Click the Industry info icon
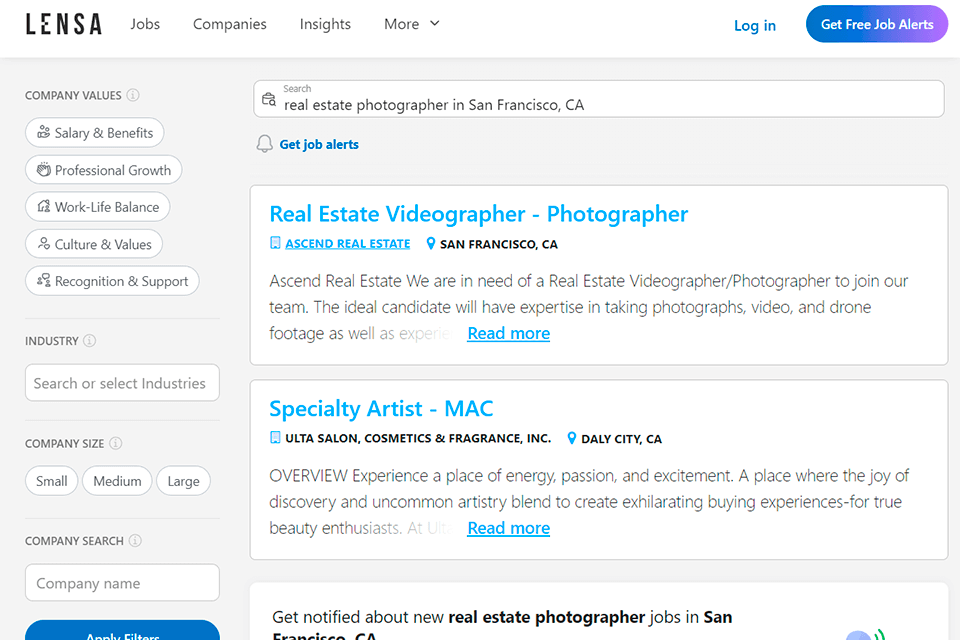 [89, 341]
